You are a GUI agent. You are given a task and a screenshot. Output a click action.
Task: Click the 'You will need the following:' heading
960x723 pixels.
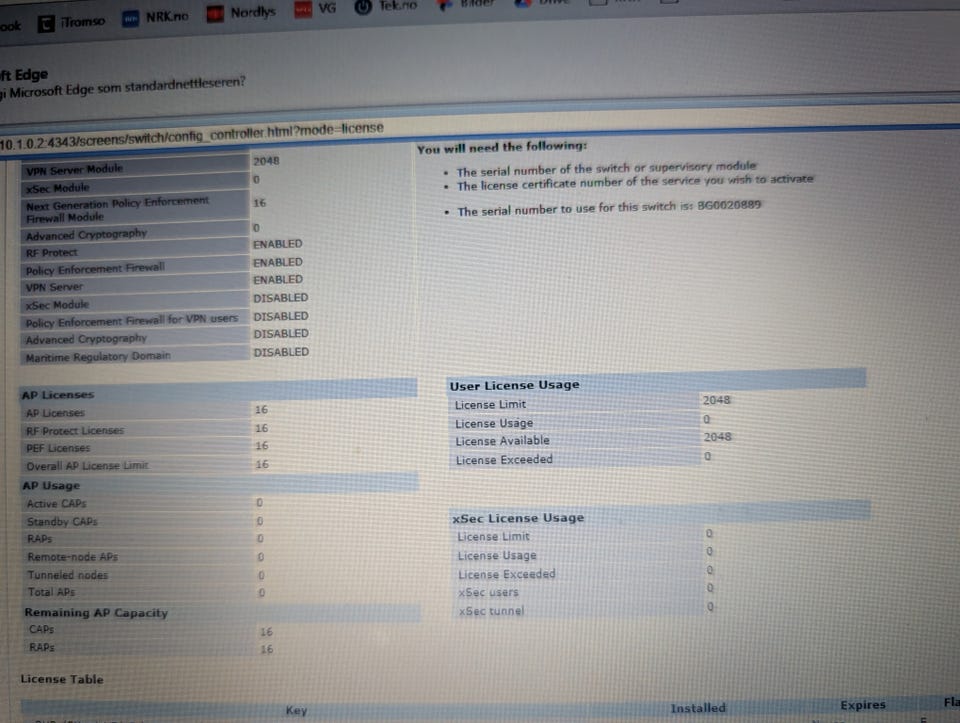502,147
